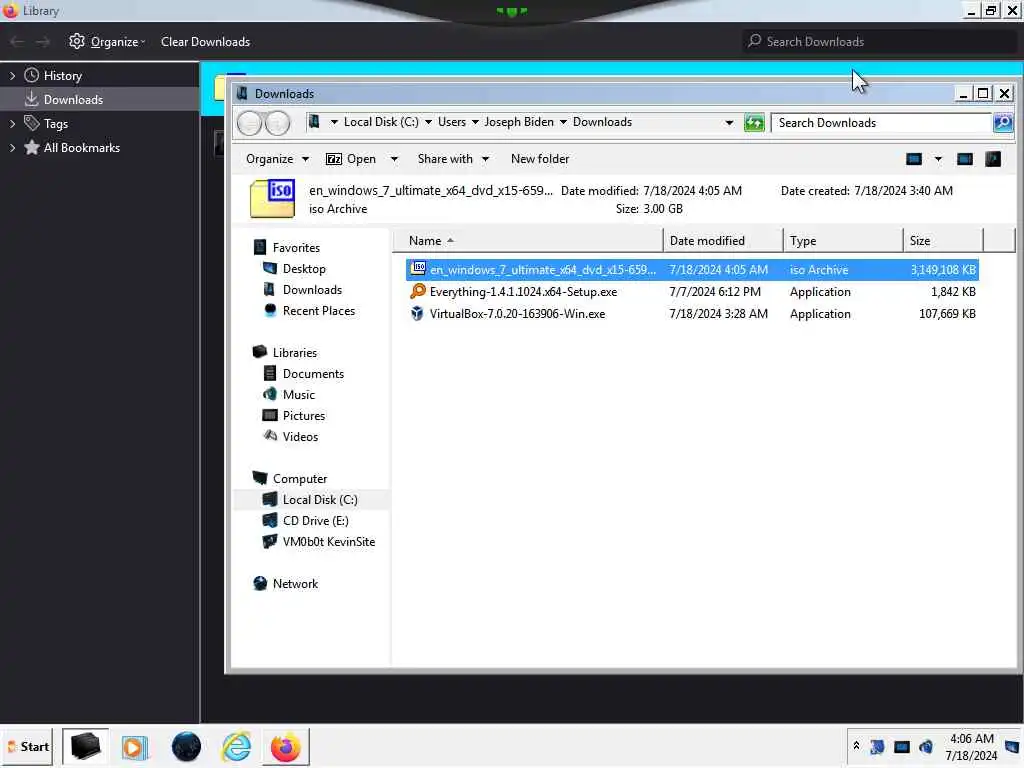Image resolution: width=1024 pixels, height=768 pixels.
Task: Open the Videos library
Action: (x=300, y=436)
